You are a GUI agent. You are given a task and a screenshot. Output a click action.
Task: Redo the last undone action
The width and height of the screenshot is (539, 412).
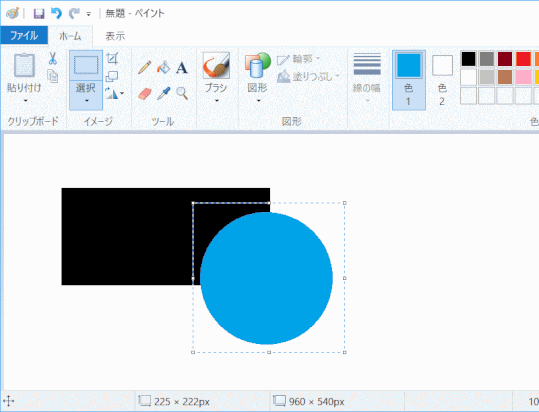pyautogui.click(x=74, y=13)
